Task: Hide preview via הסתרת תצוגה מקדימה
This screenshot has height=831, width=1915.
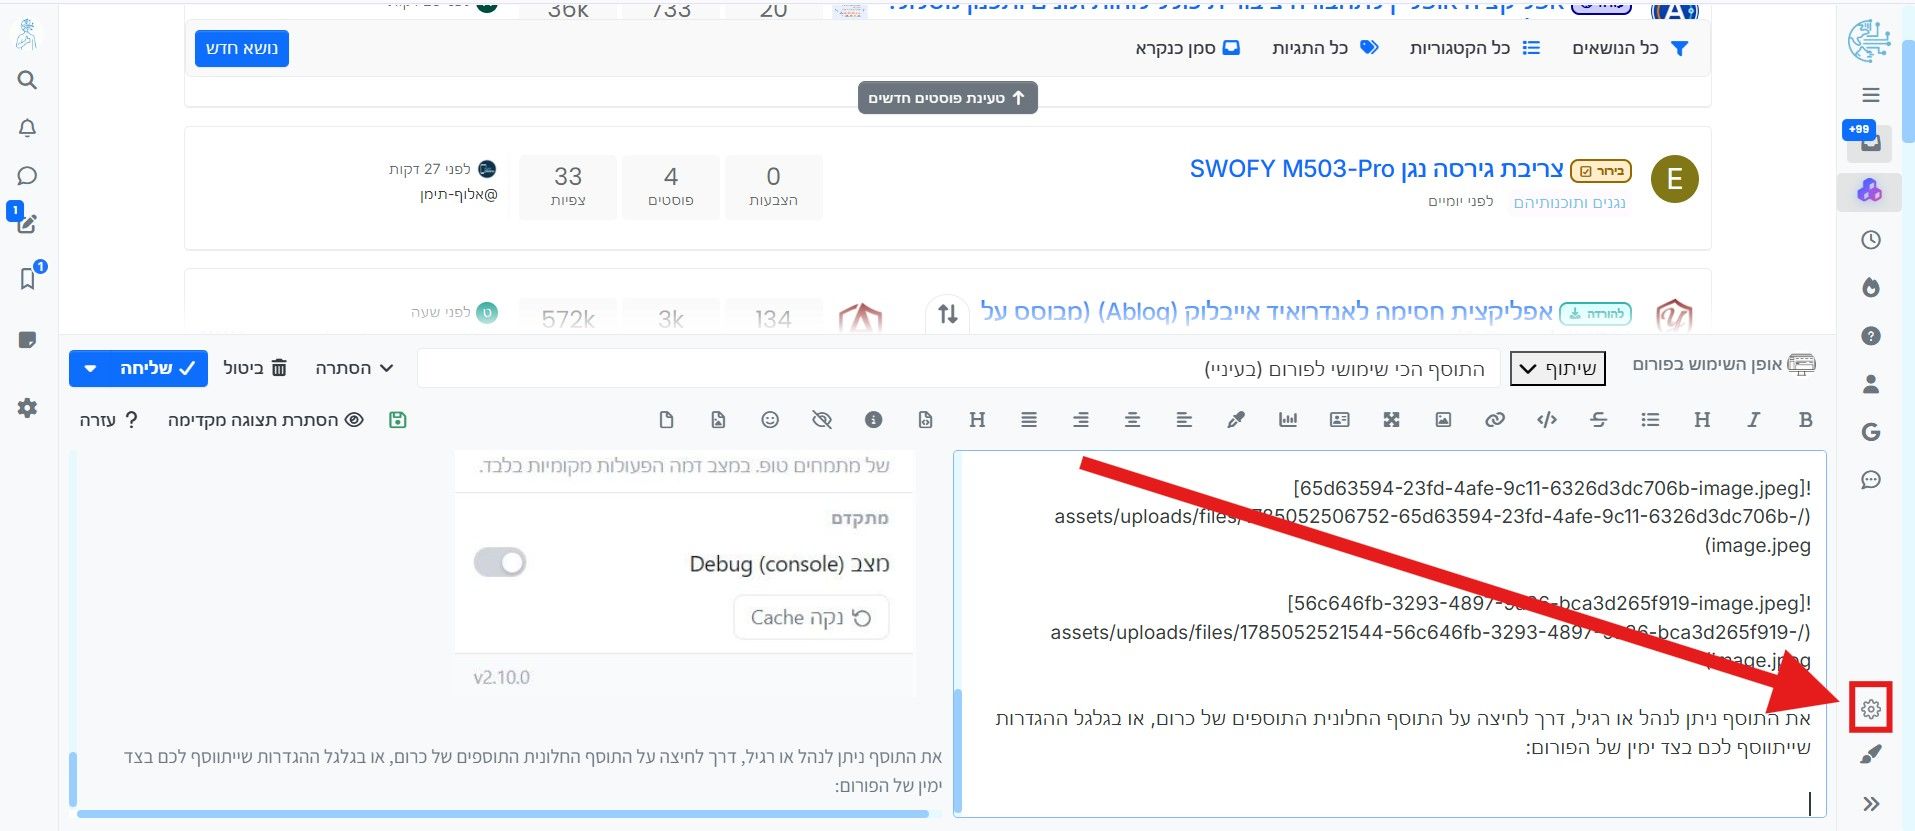Action: point(265,420)
